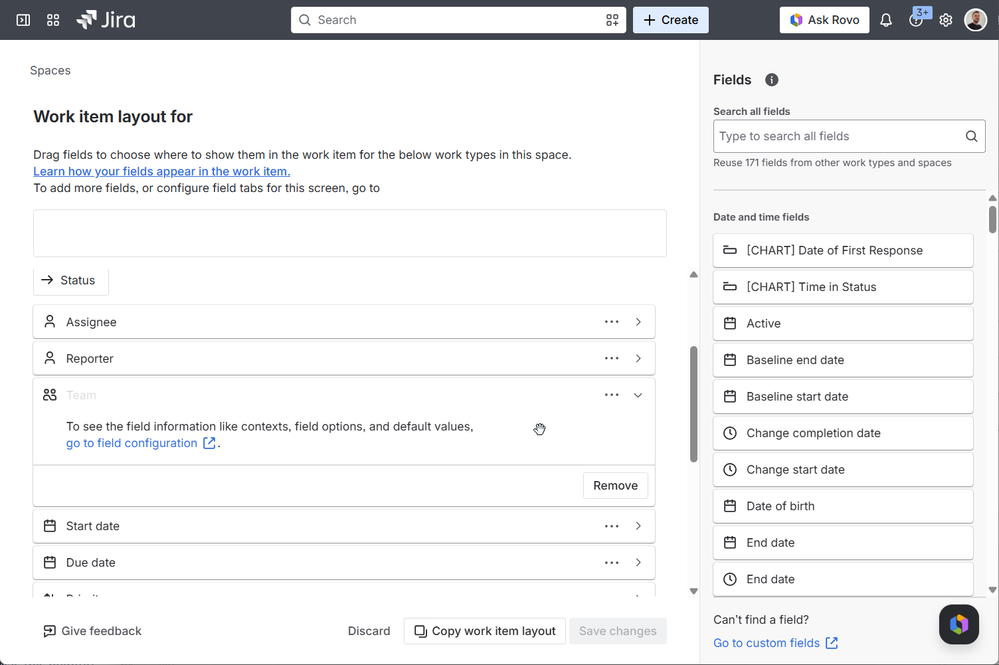999x665 pixels.
Task: Expand the Assignee field row
Action: tap(638, 322)
